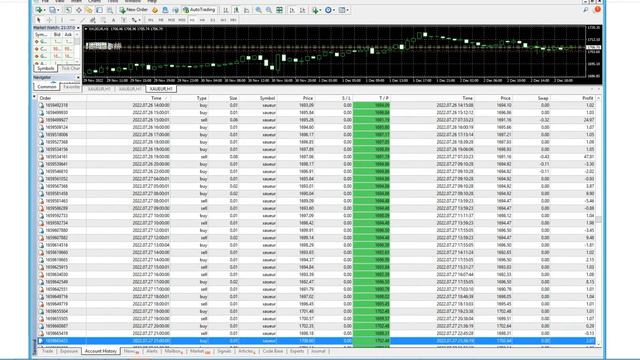Viewport: 640px width, 360px height.
Task: Open the News tab
Action: [x=131, y=351]
